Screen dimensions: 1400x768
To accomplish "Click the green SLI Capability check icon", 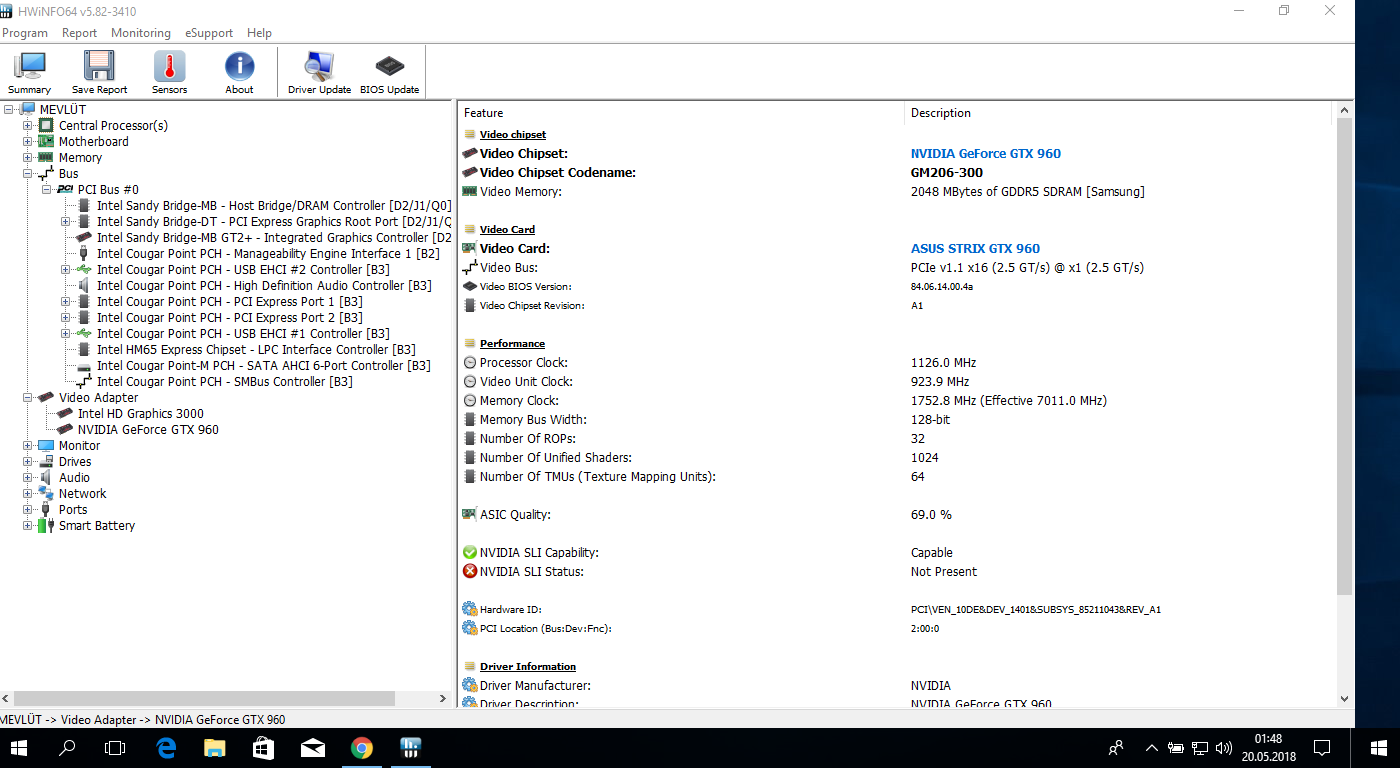I will coord(470,552).
